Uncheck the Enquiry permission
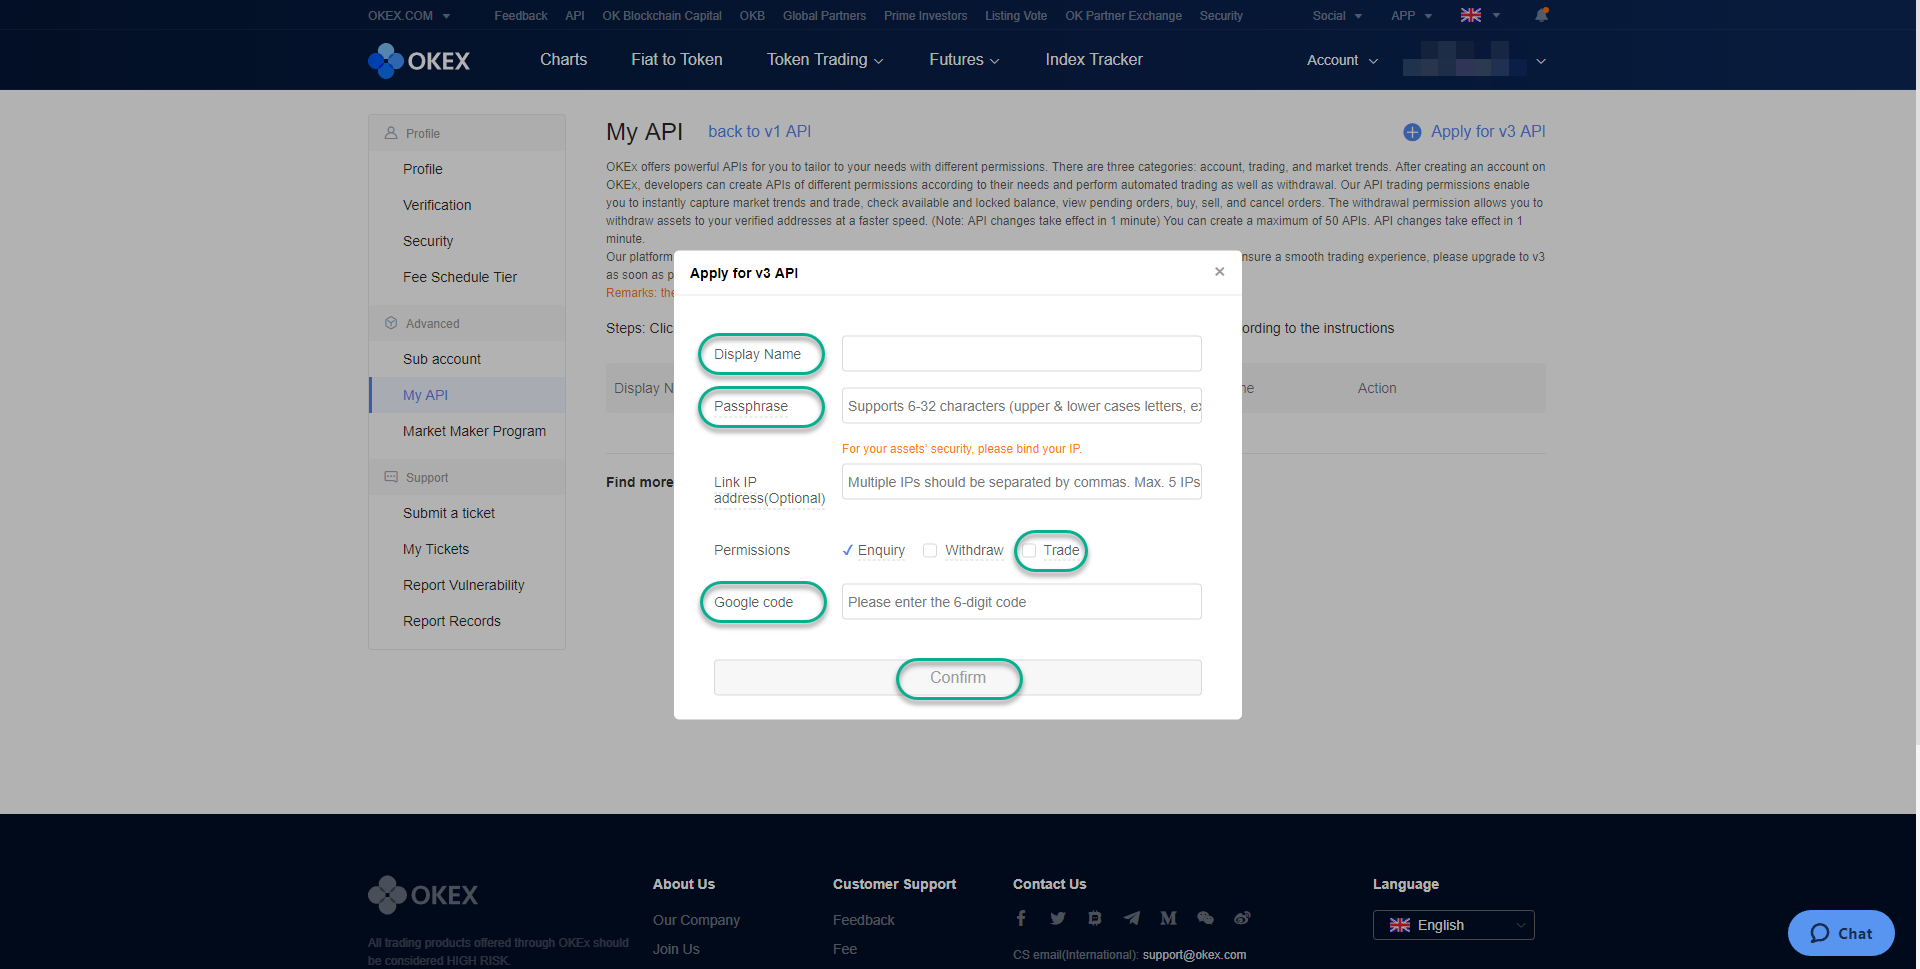This screenshot has height=969, width=1920. 848,550
